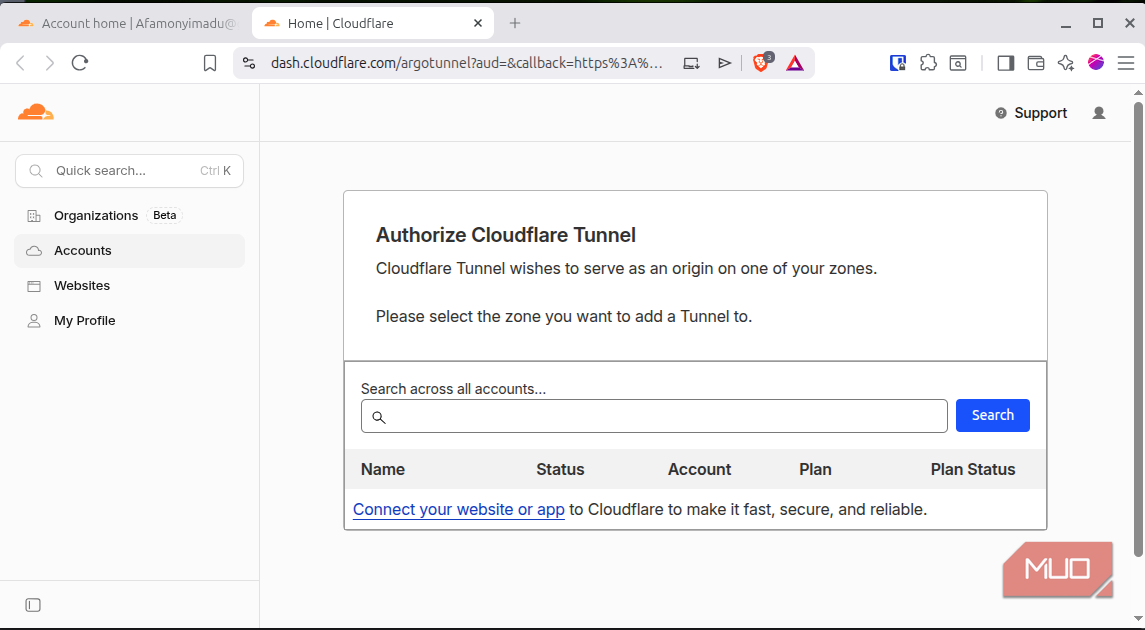
Task: Click the Name column header
Action: (x=383, y=469)
